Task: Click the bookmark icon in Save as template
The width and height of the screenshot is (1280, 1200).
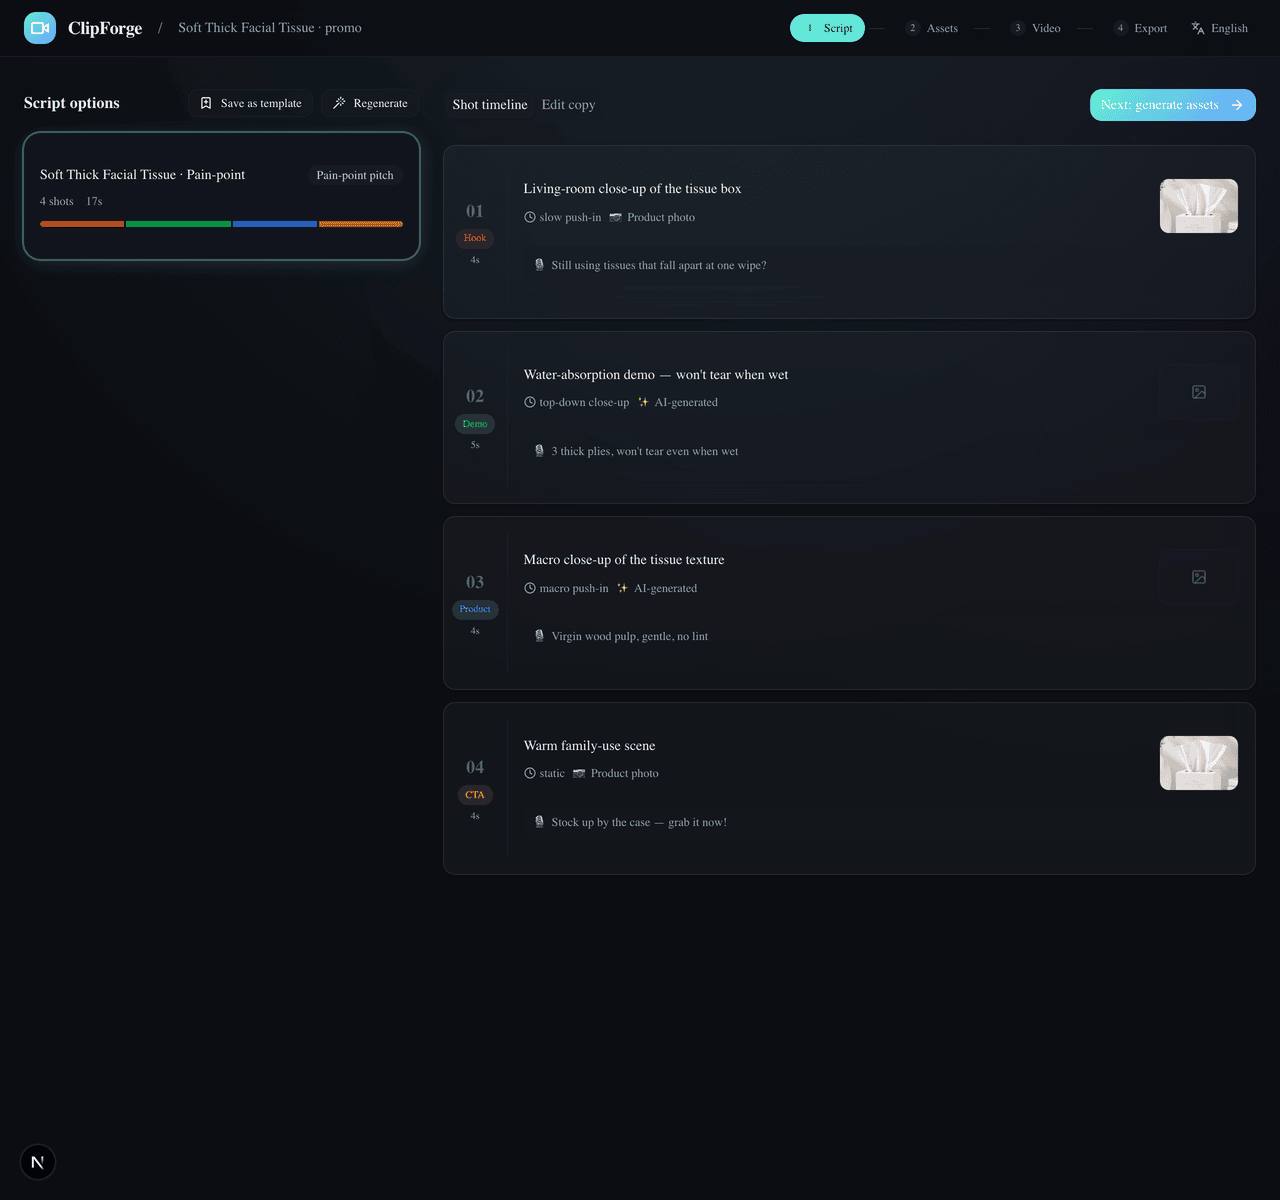Action: pos(206,103)
